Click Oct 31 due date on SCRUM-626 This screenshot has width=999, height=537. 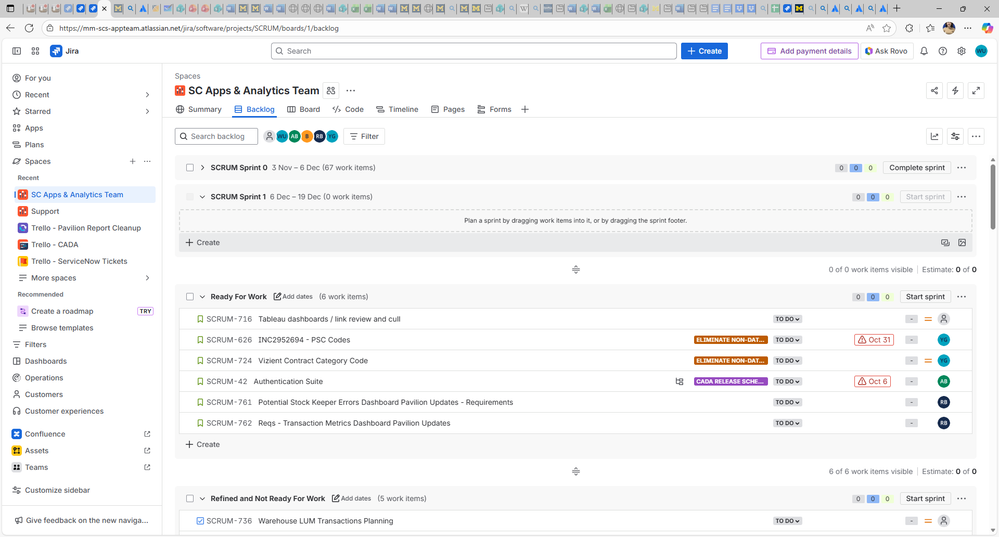point(873,340)
